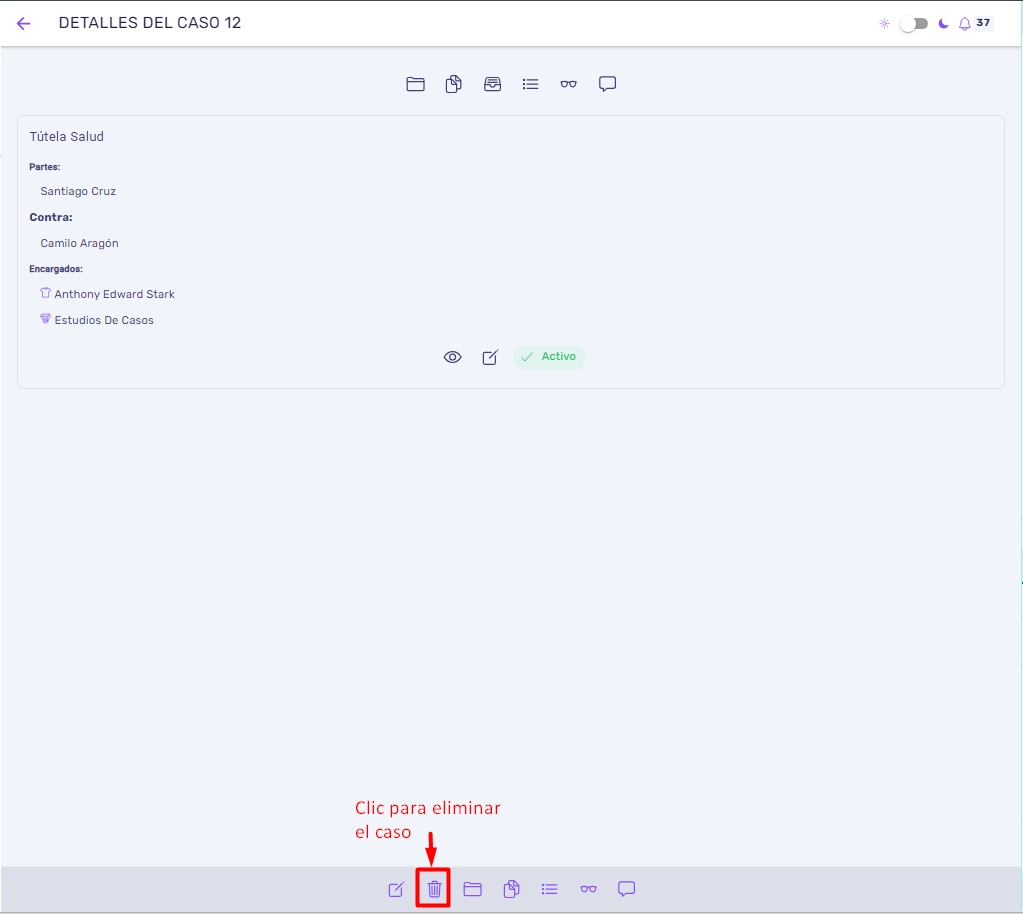Click opposing party 'Camilo Aragón'
This screenshot has width=1023, height=914.
click(x=80, y=243)
